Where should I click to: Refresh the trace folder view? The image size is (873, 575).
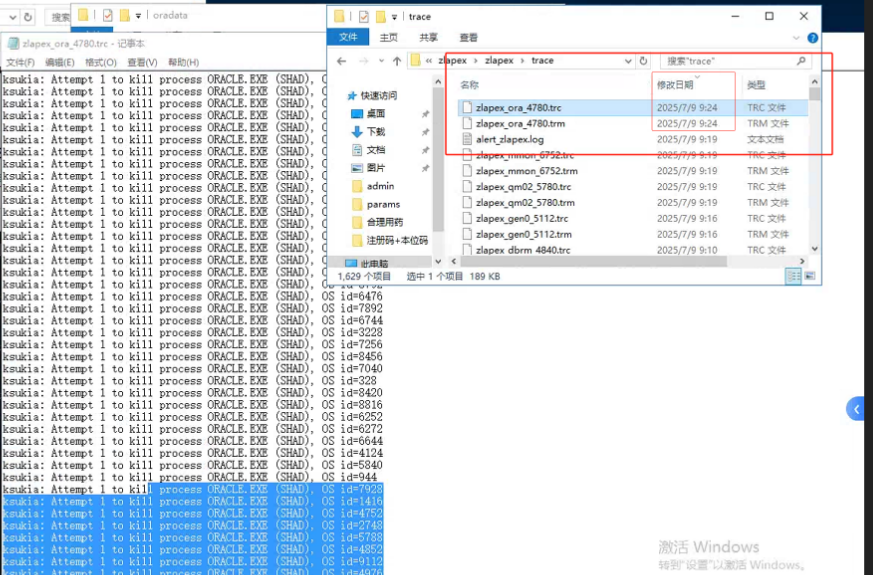click(x=644, y=61)
